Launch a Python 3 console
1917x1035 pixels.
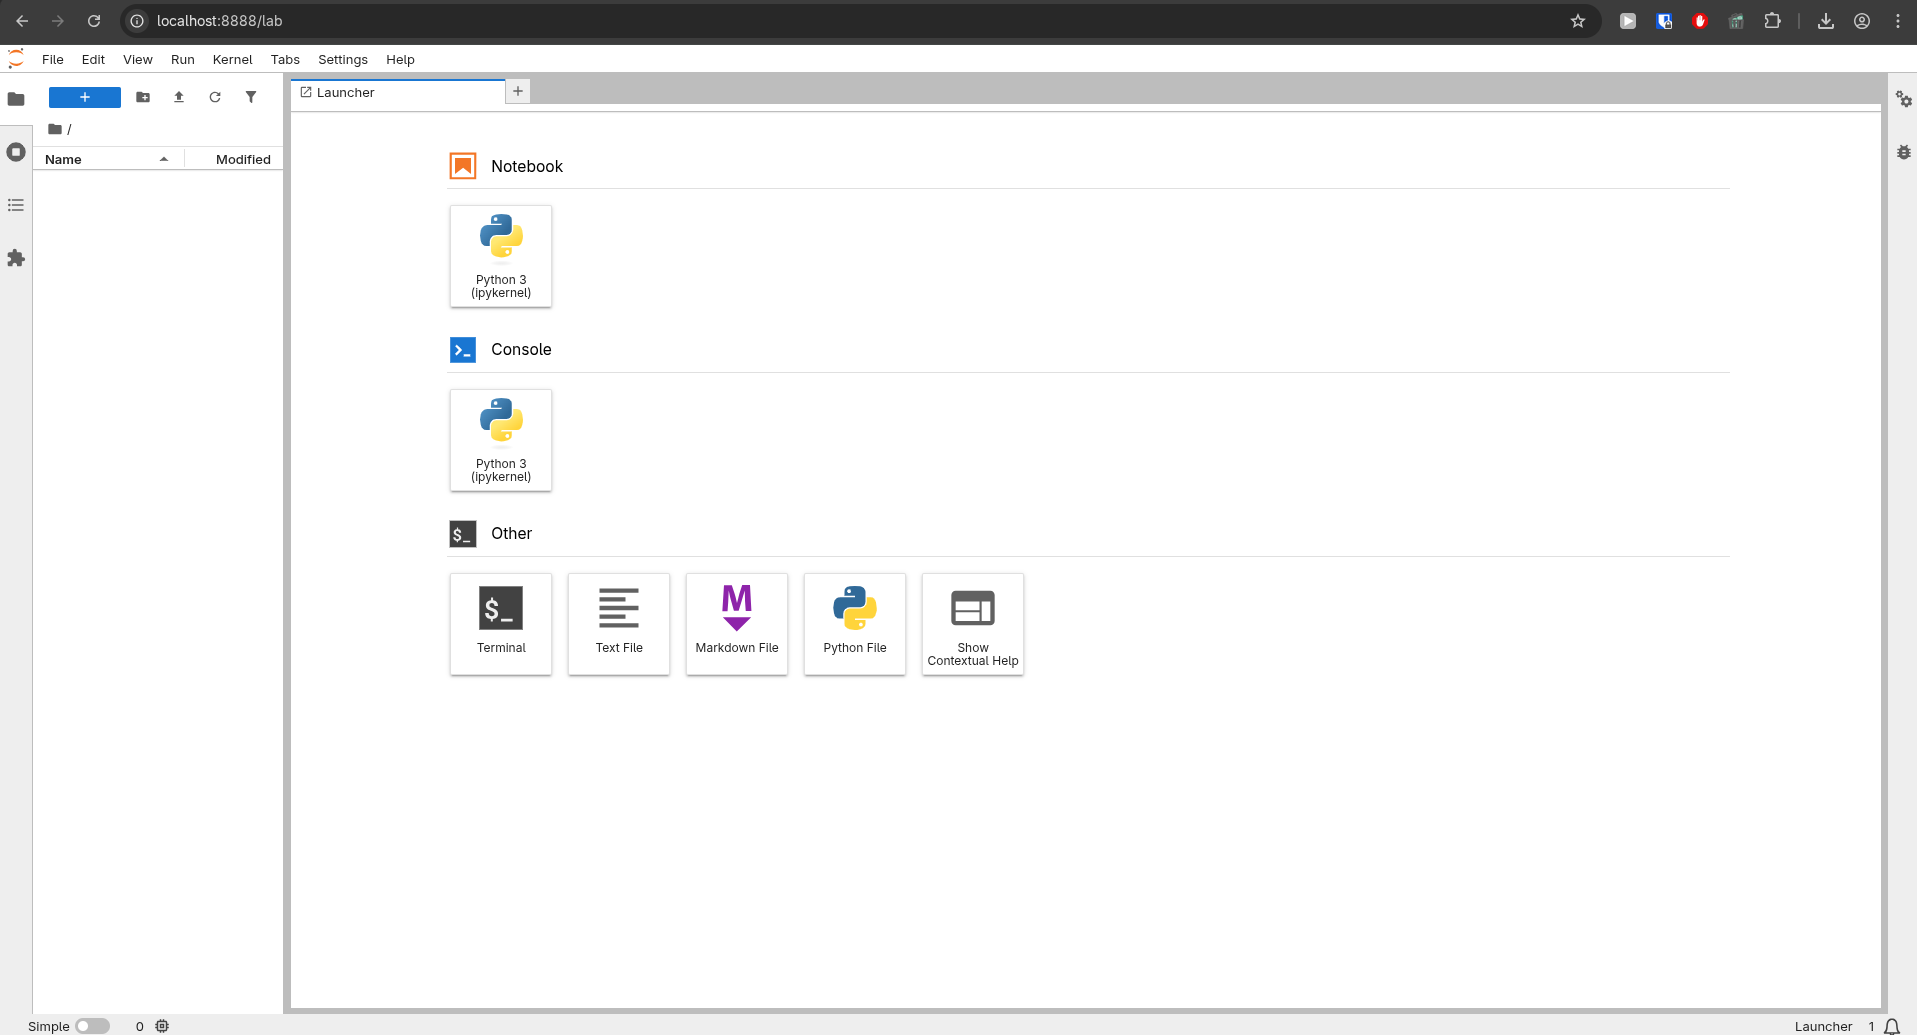point(500,440)
